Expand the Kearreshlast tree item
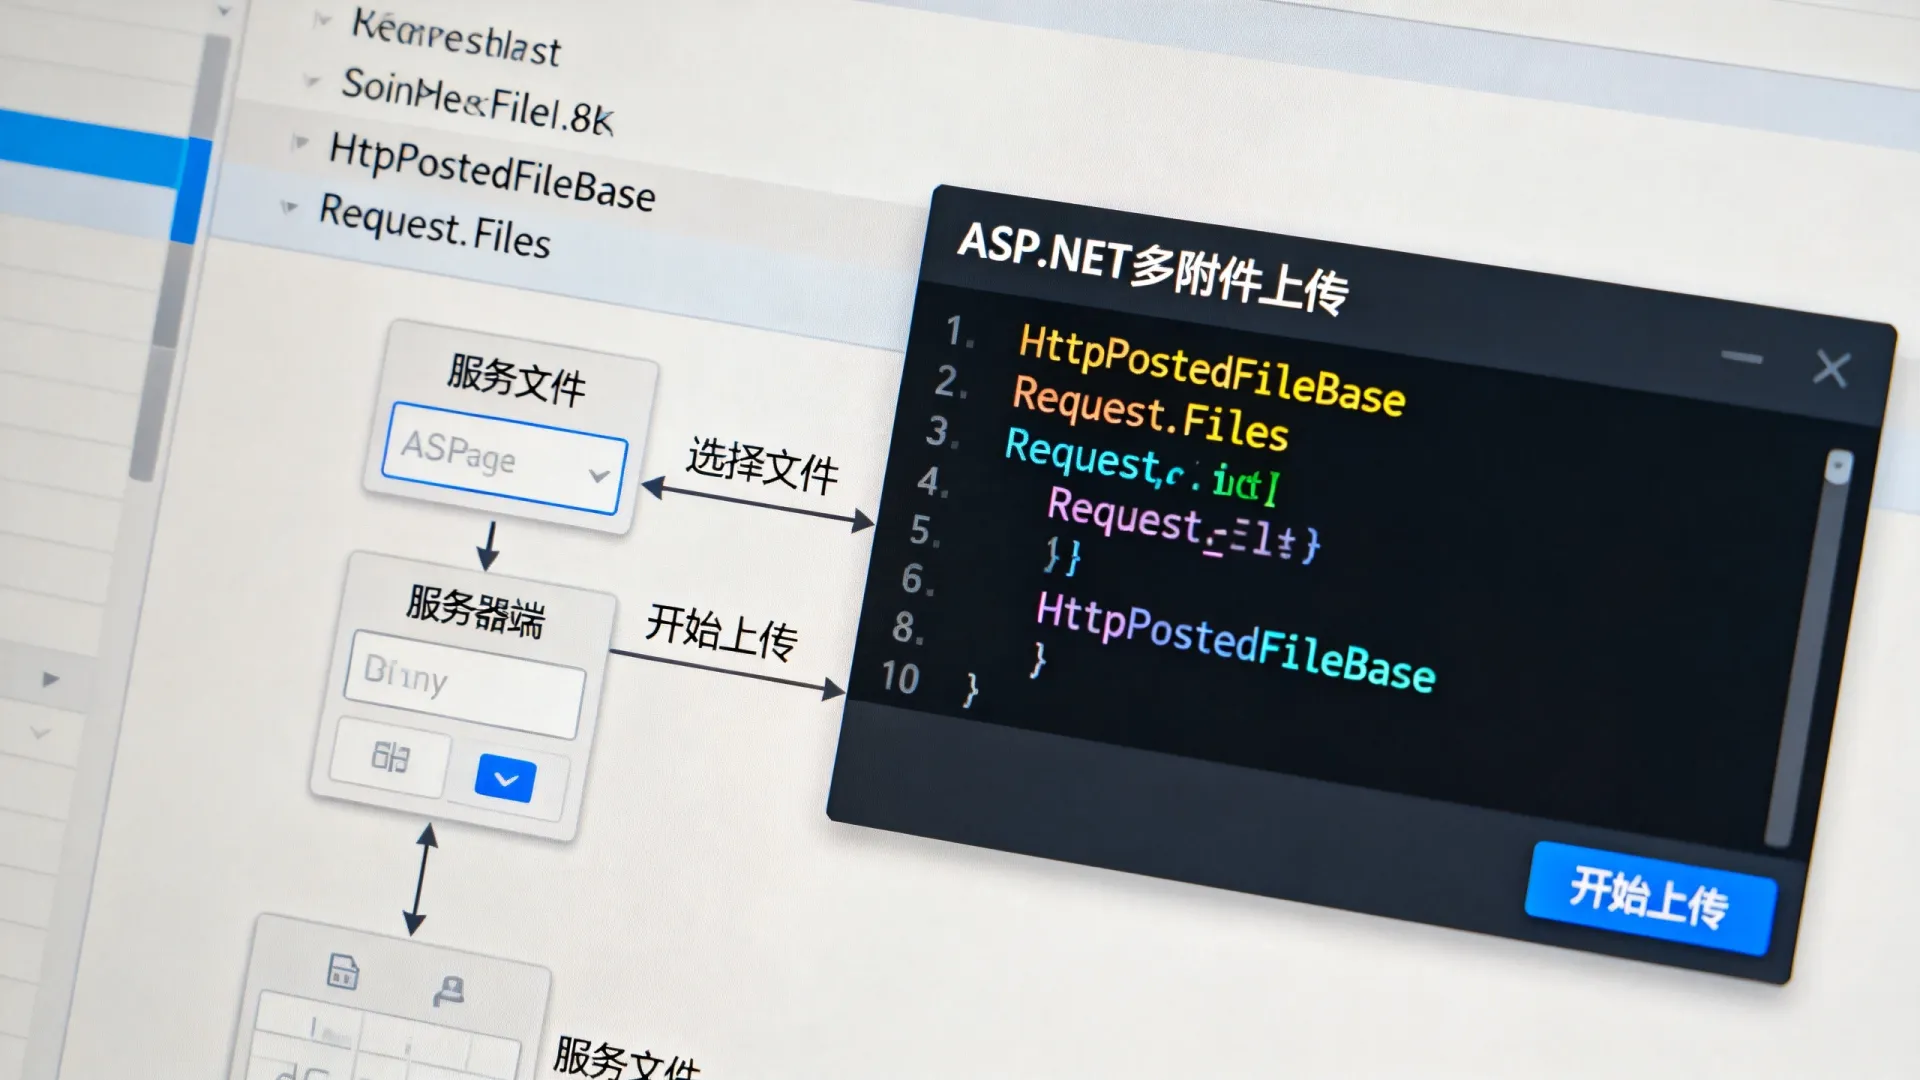 (x=322, y=19)
